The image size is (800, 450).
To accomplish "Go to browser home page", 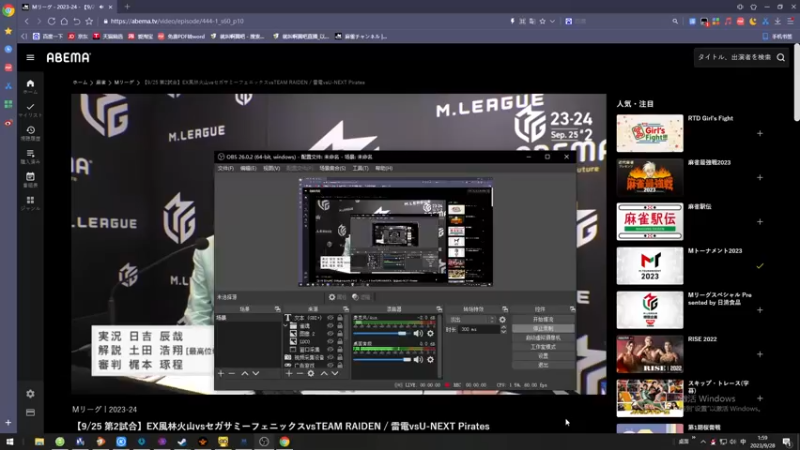I will tap(64, 21).
